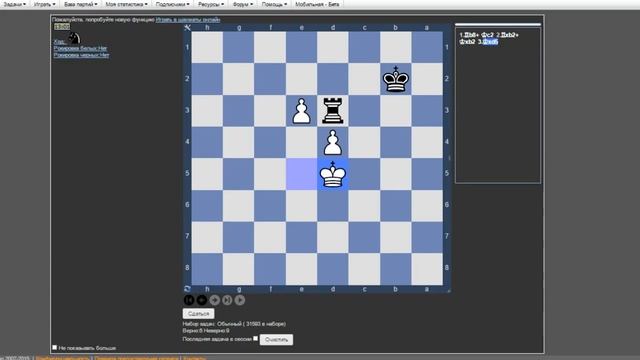Expand the Моя статистика menu
Screen dimensions: 640x360
point(127,4)
